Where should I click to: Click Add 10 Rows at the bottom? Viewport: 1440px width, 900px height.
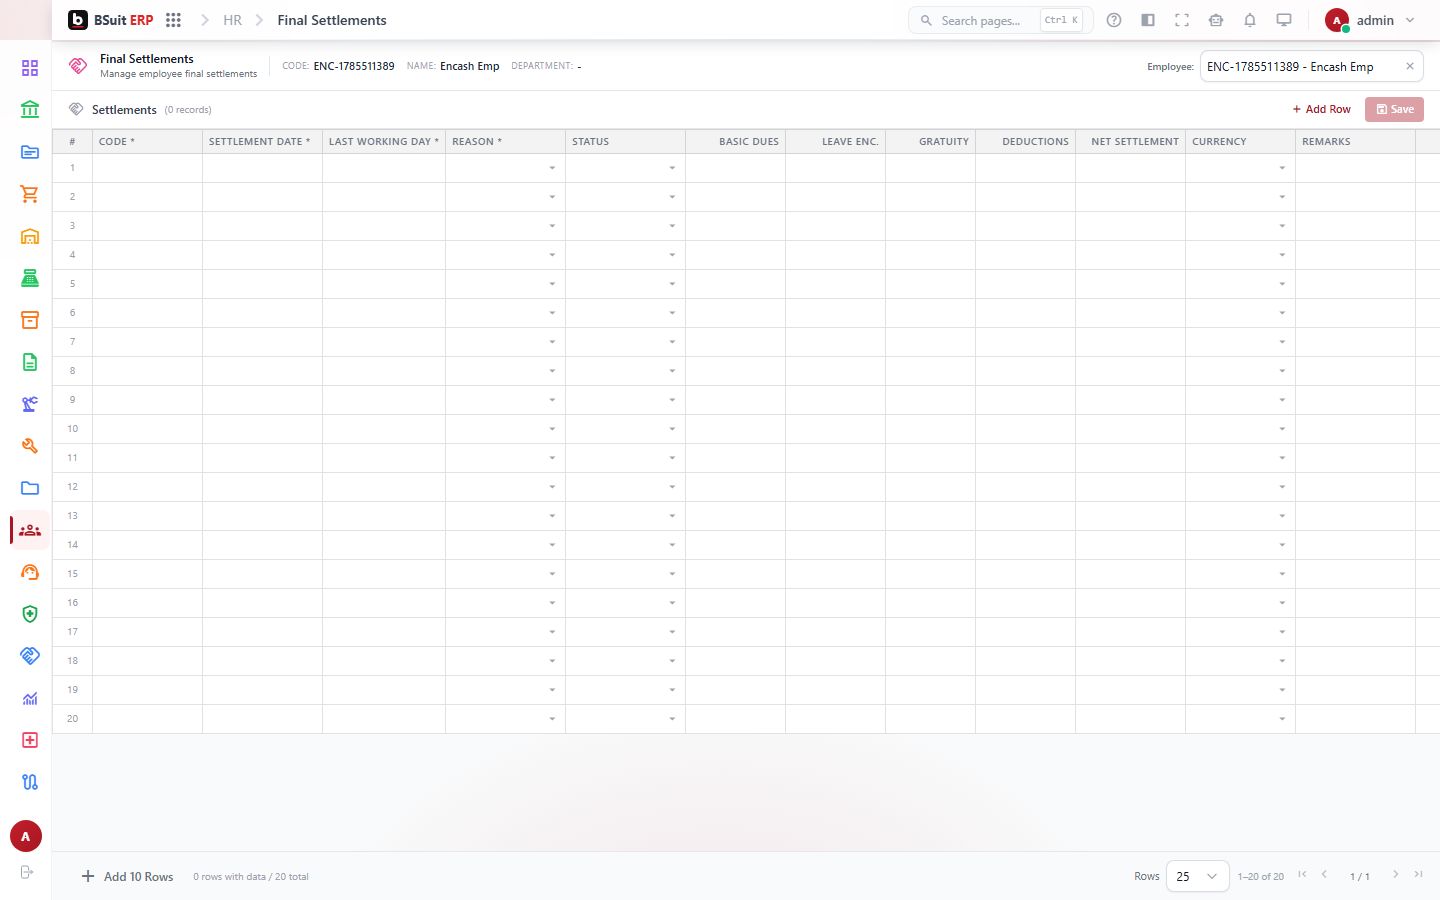[x=127, y=876]
